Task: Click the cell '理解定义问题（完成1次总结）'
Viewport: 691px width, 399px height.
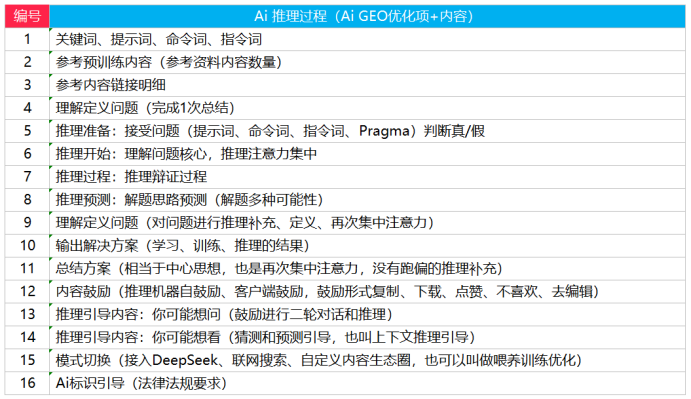Action: pyautogui.click(x=368, y=108)
